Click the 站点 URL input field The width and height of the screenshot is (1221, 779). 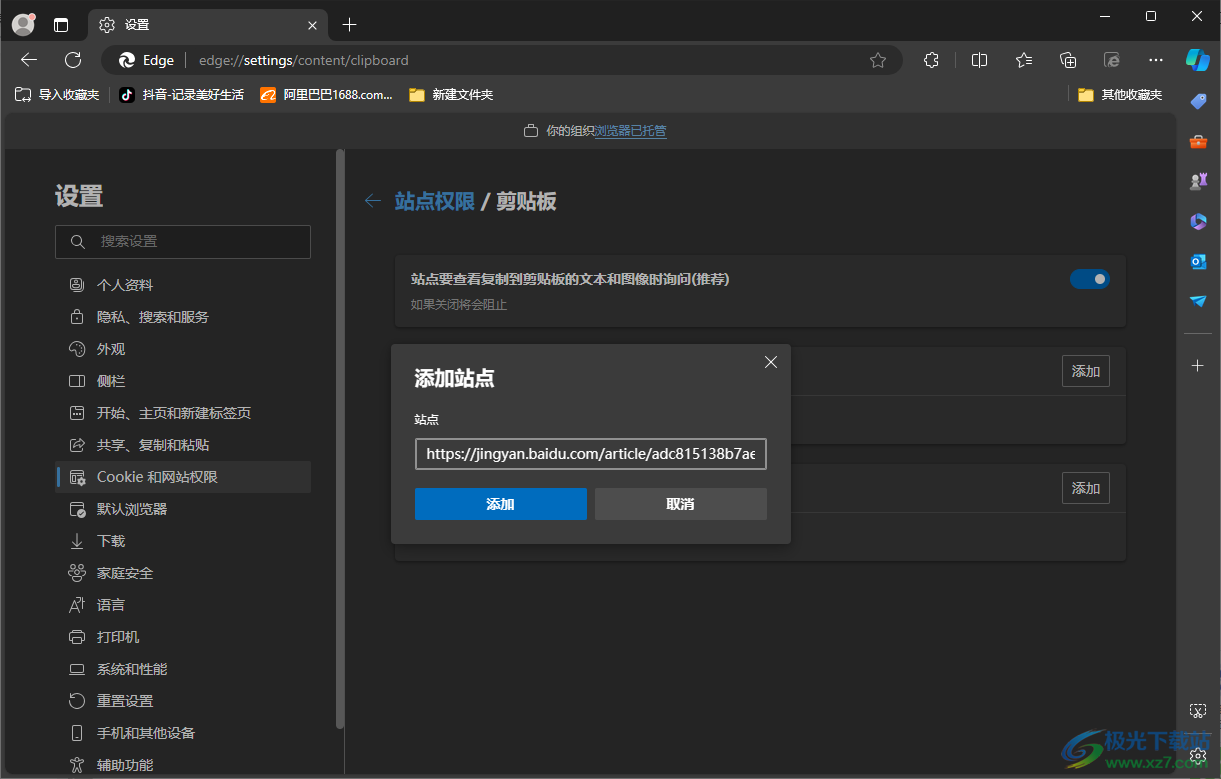click(x=590, y=454)
